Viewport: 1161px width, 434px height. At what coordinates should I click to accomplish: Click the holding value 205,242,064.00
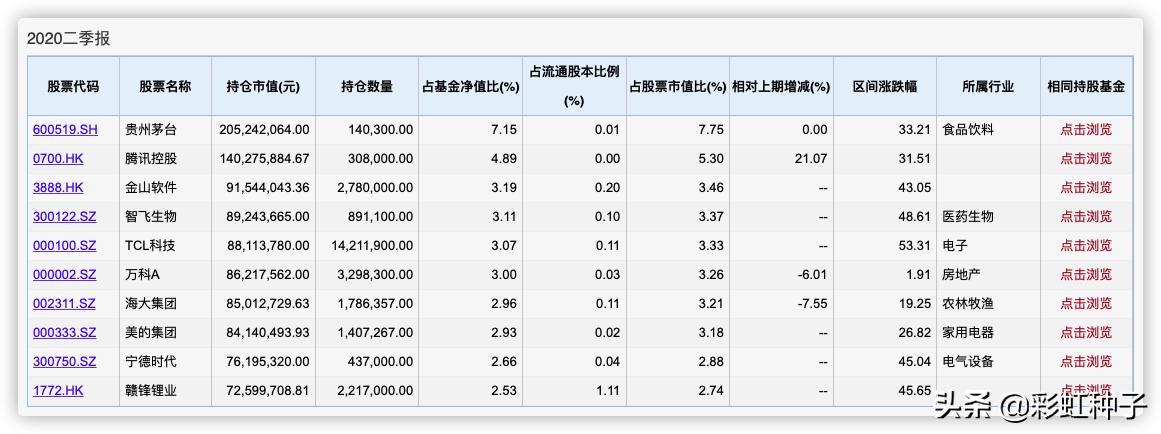tap(264, 130)
